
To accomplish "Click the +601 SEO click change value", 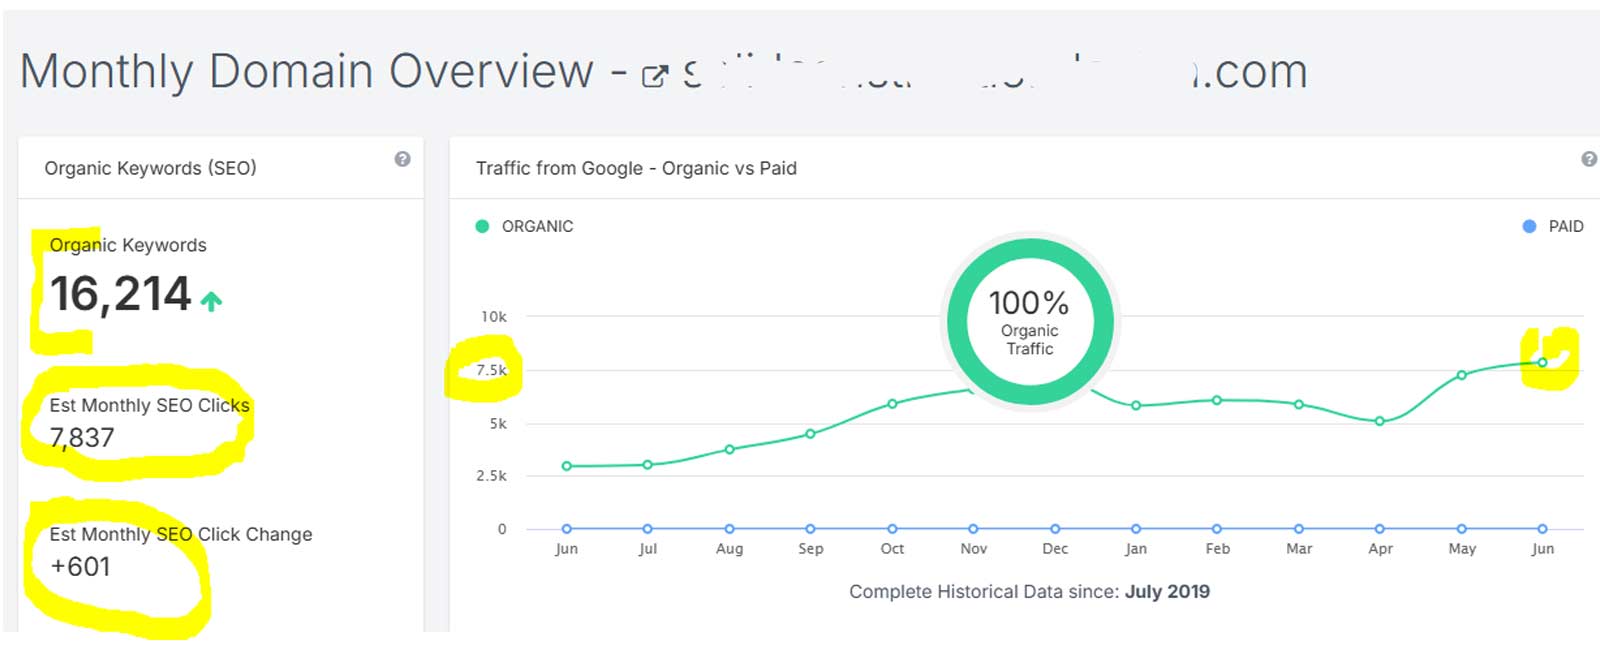I will click(80, 567).
